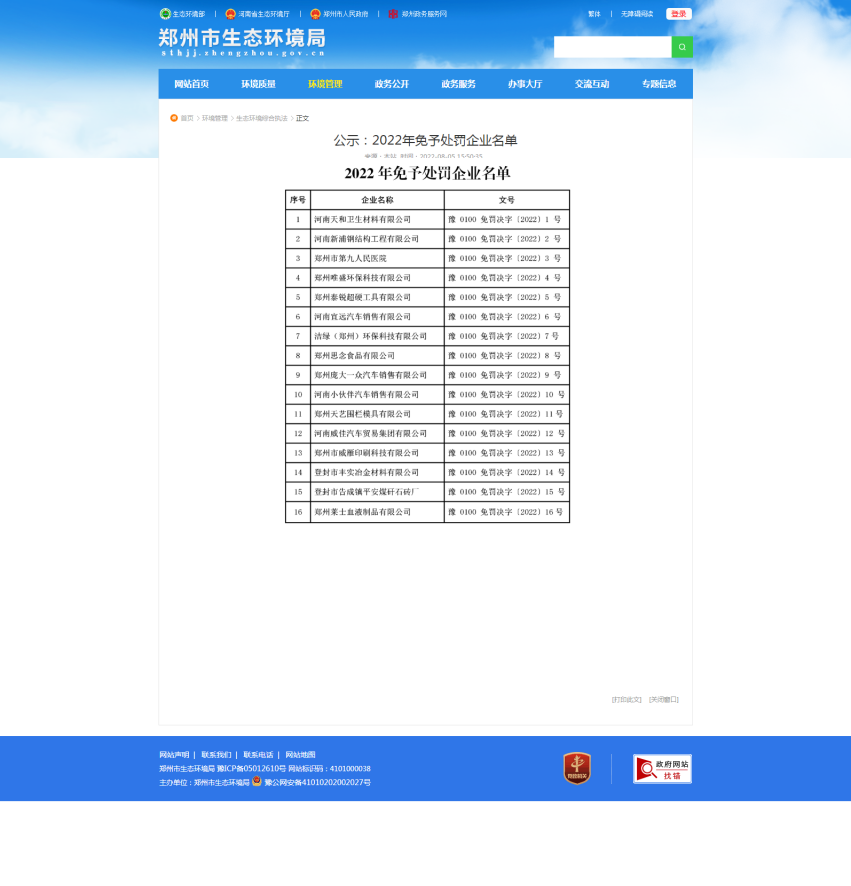Click the 郑州泰锐超硬工具有限公司 cell
The width and height of the screenshot is (851, 886).
point(377,297)
